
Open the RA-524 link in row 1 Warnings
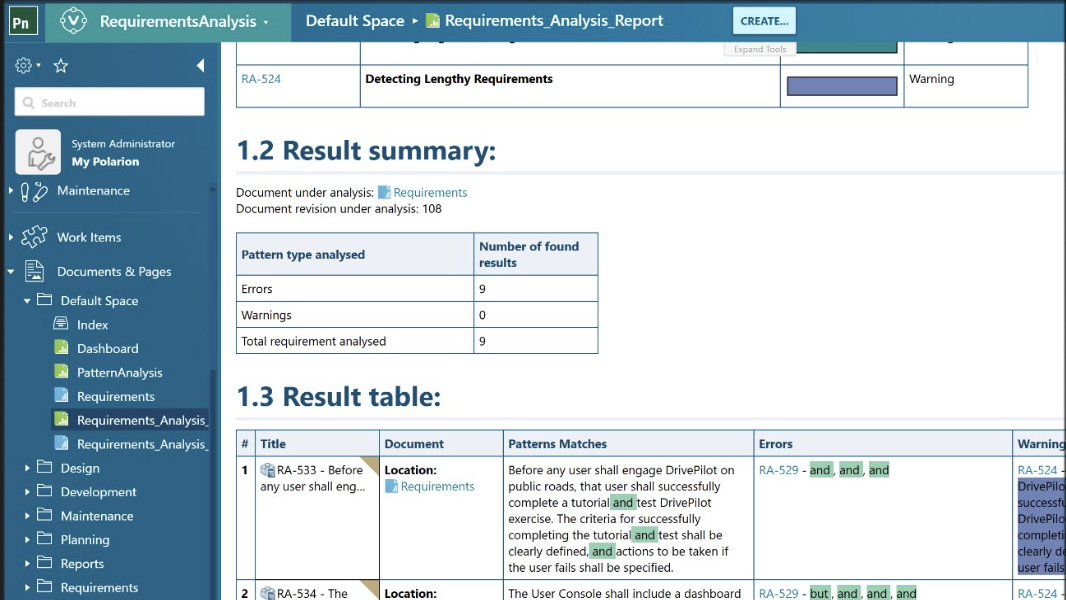pyautogui.click(x=1037, y=470)
